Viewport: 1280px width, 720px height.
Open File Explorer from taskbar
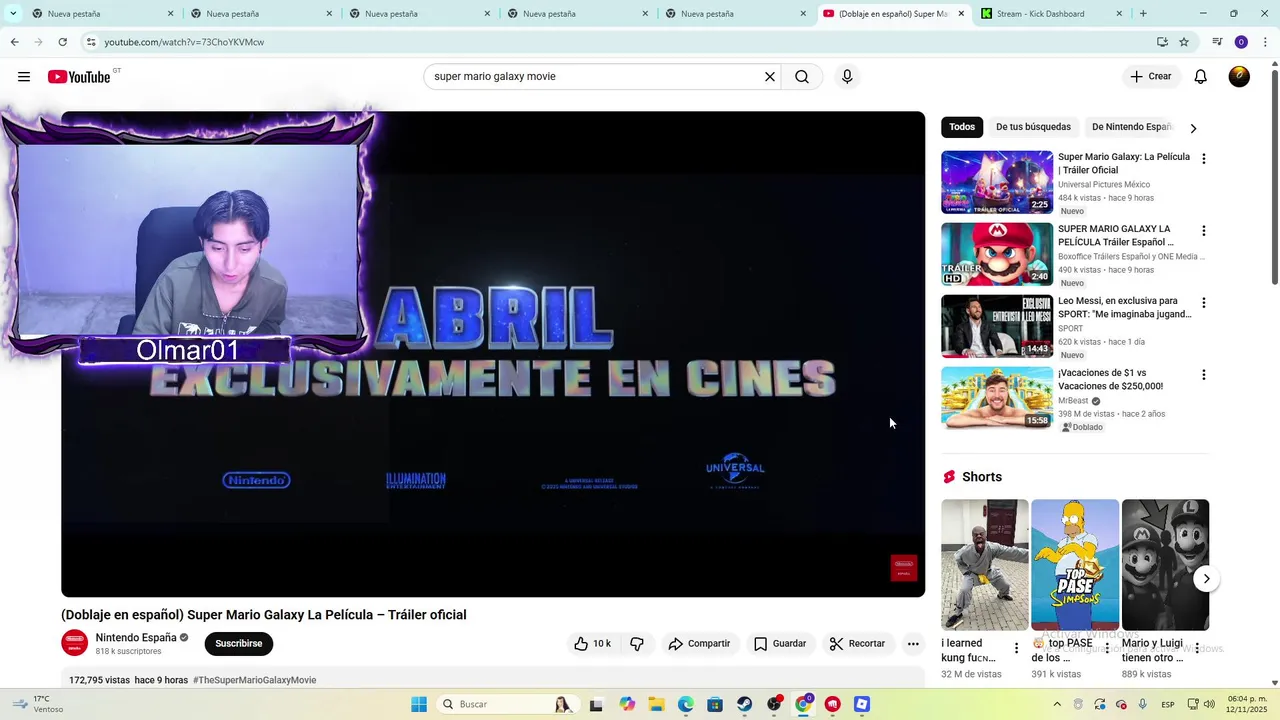(x=656, y=704)
